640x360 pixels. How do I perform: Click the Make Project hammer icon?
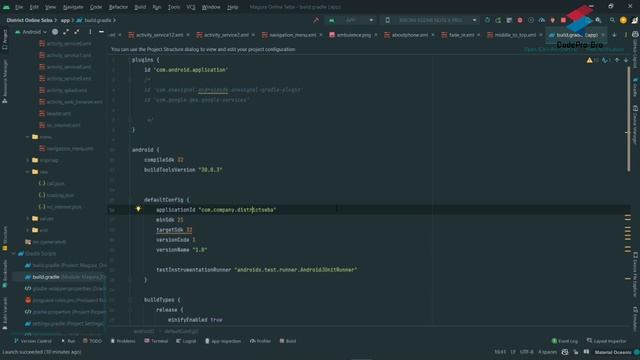tap(316, 20)
